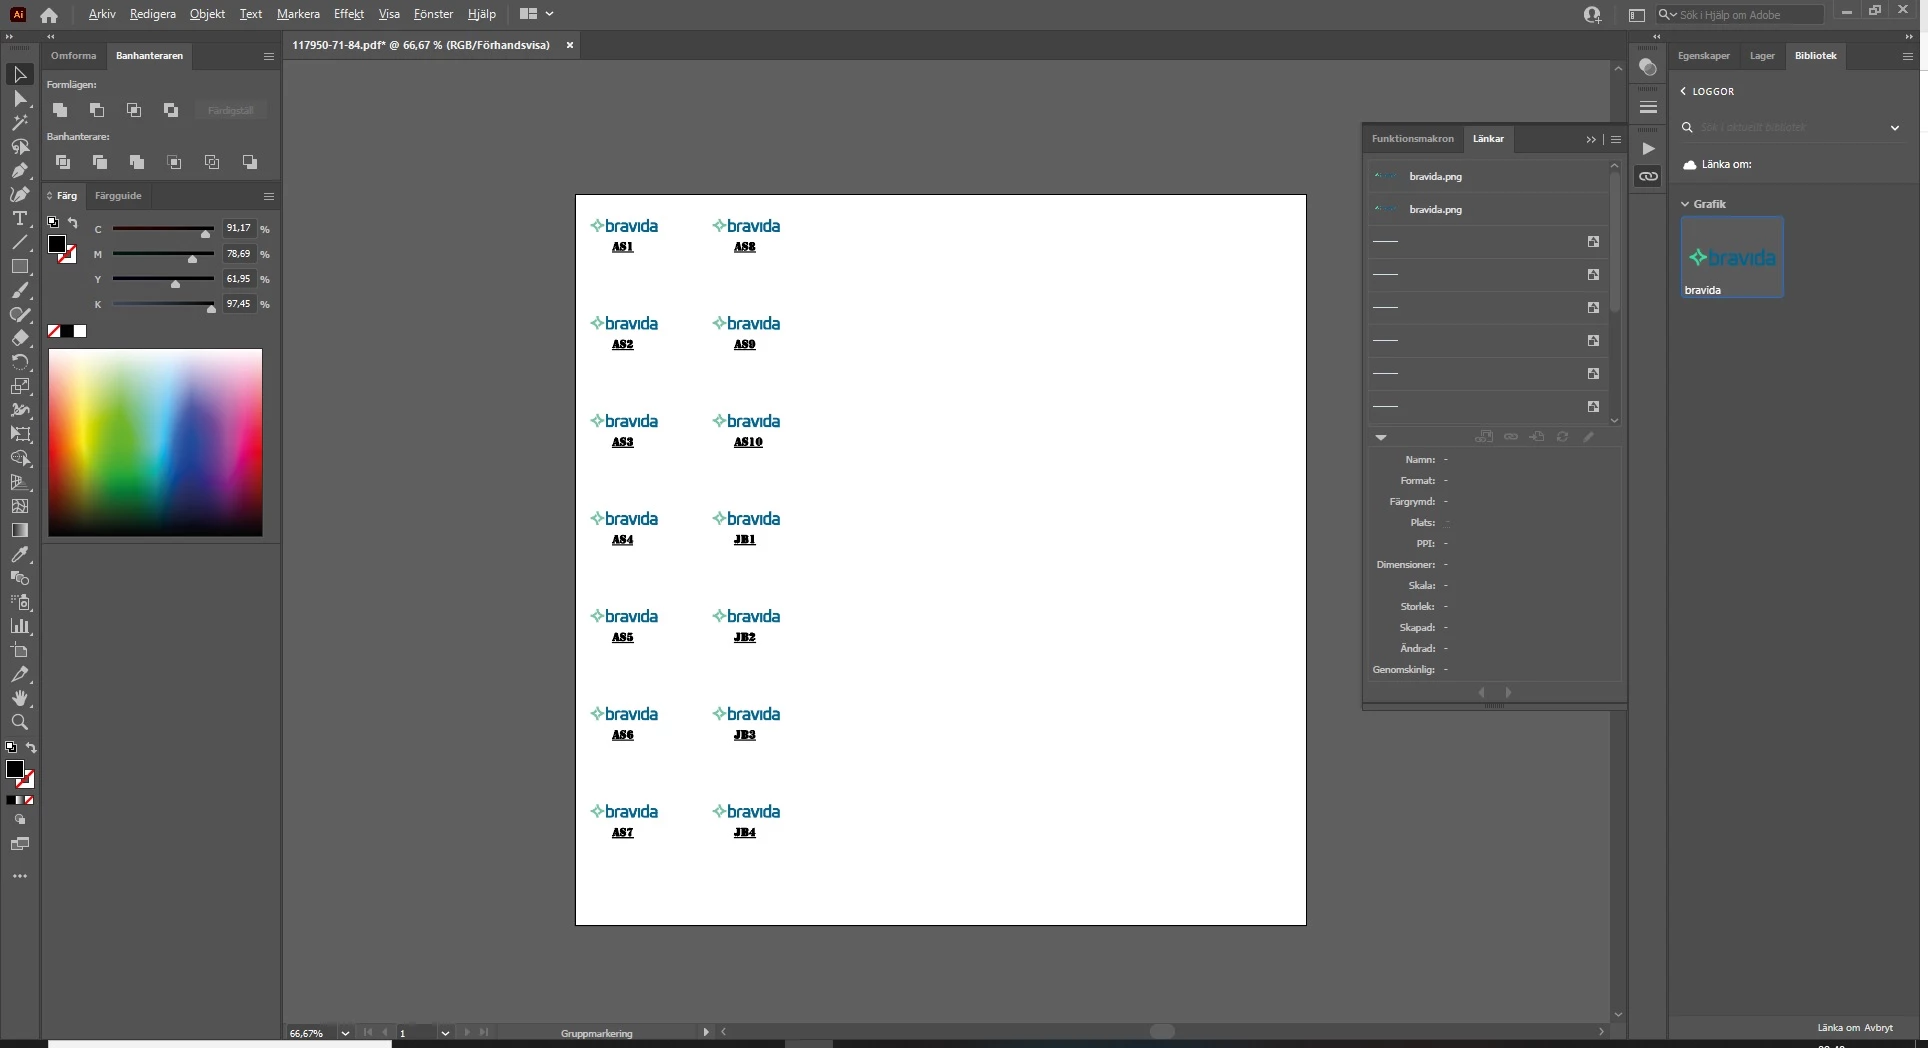Choose the Scale tool
The width and height of the screenshot is (1928, 1048).
tap(19, 386)
